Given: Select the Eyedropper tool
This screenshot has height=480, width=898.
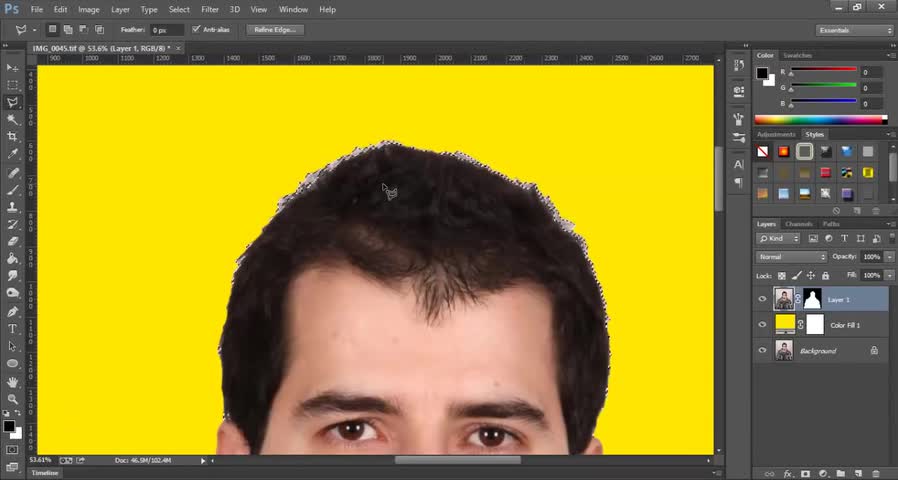Looking at the screenshot, I should point(12,154).
